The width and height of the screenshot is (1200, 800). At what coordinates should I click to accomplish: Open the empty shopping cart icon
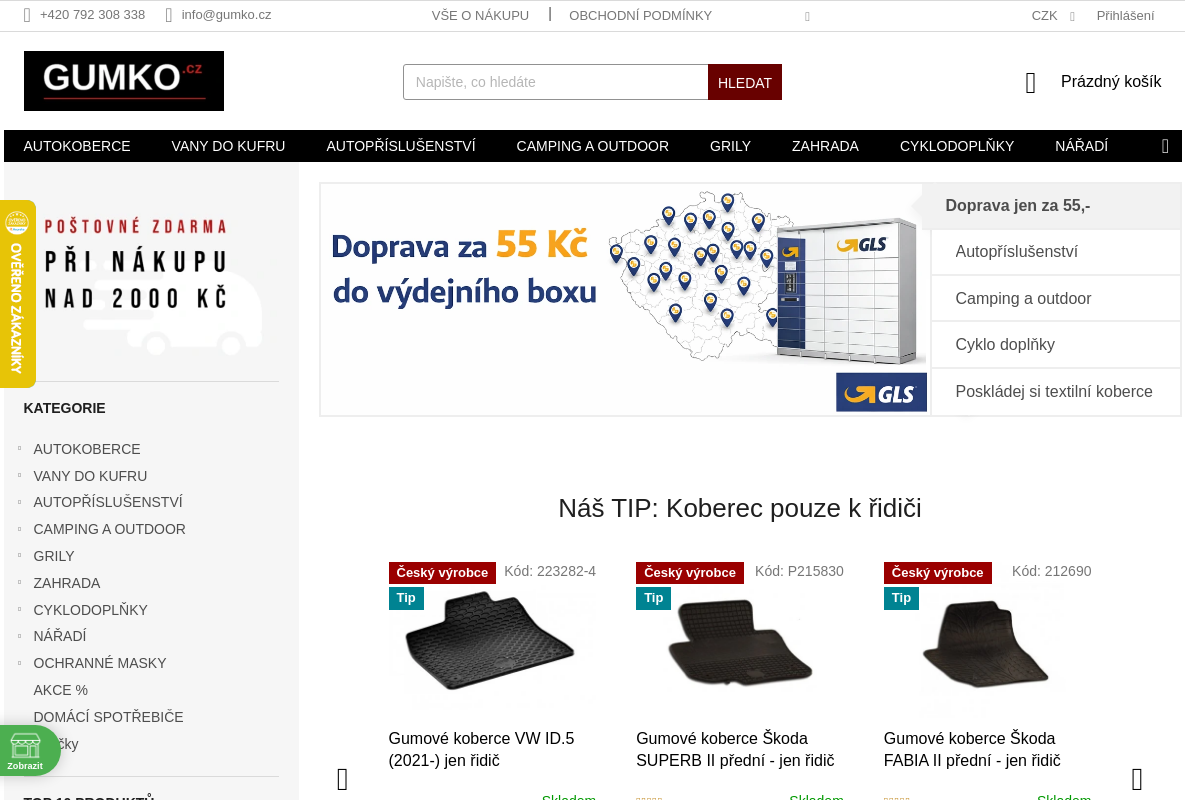coord(1031,83)
